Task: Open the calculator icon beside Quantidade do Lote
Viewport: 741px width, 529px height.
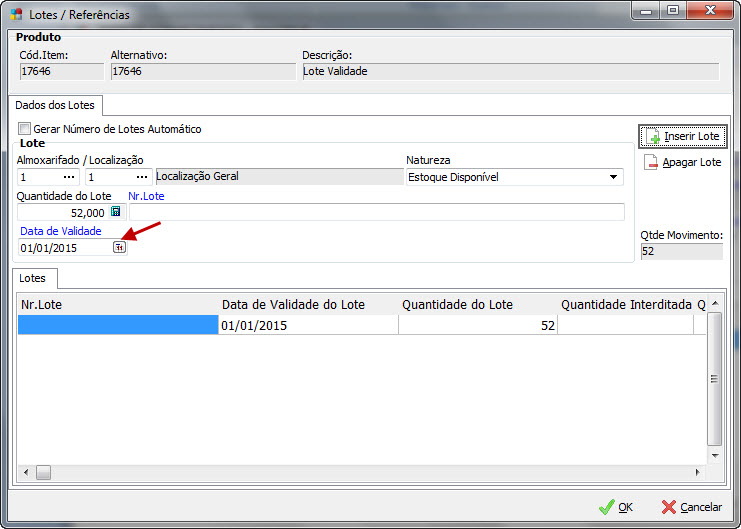Action: (116, 212)
